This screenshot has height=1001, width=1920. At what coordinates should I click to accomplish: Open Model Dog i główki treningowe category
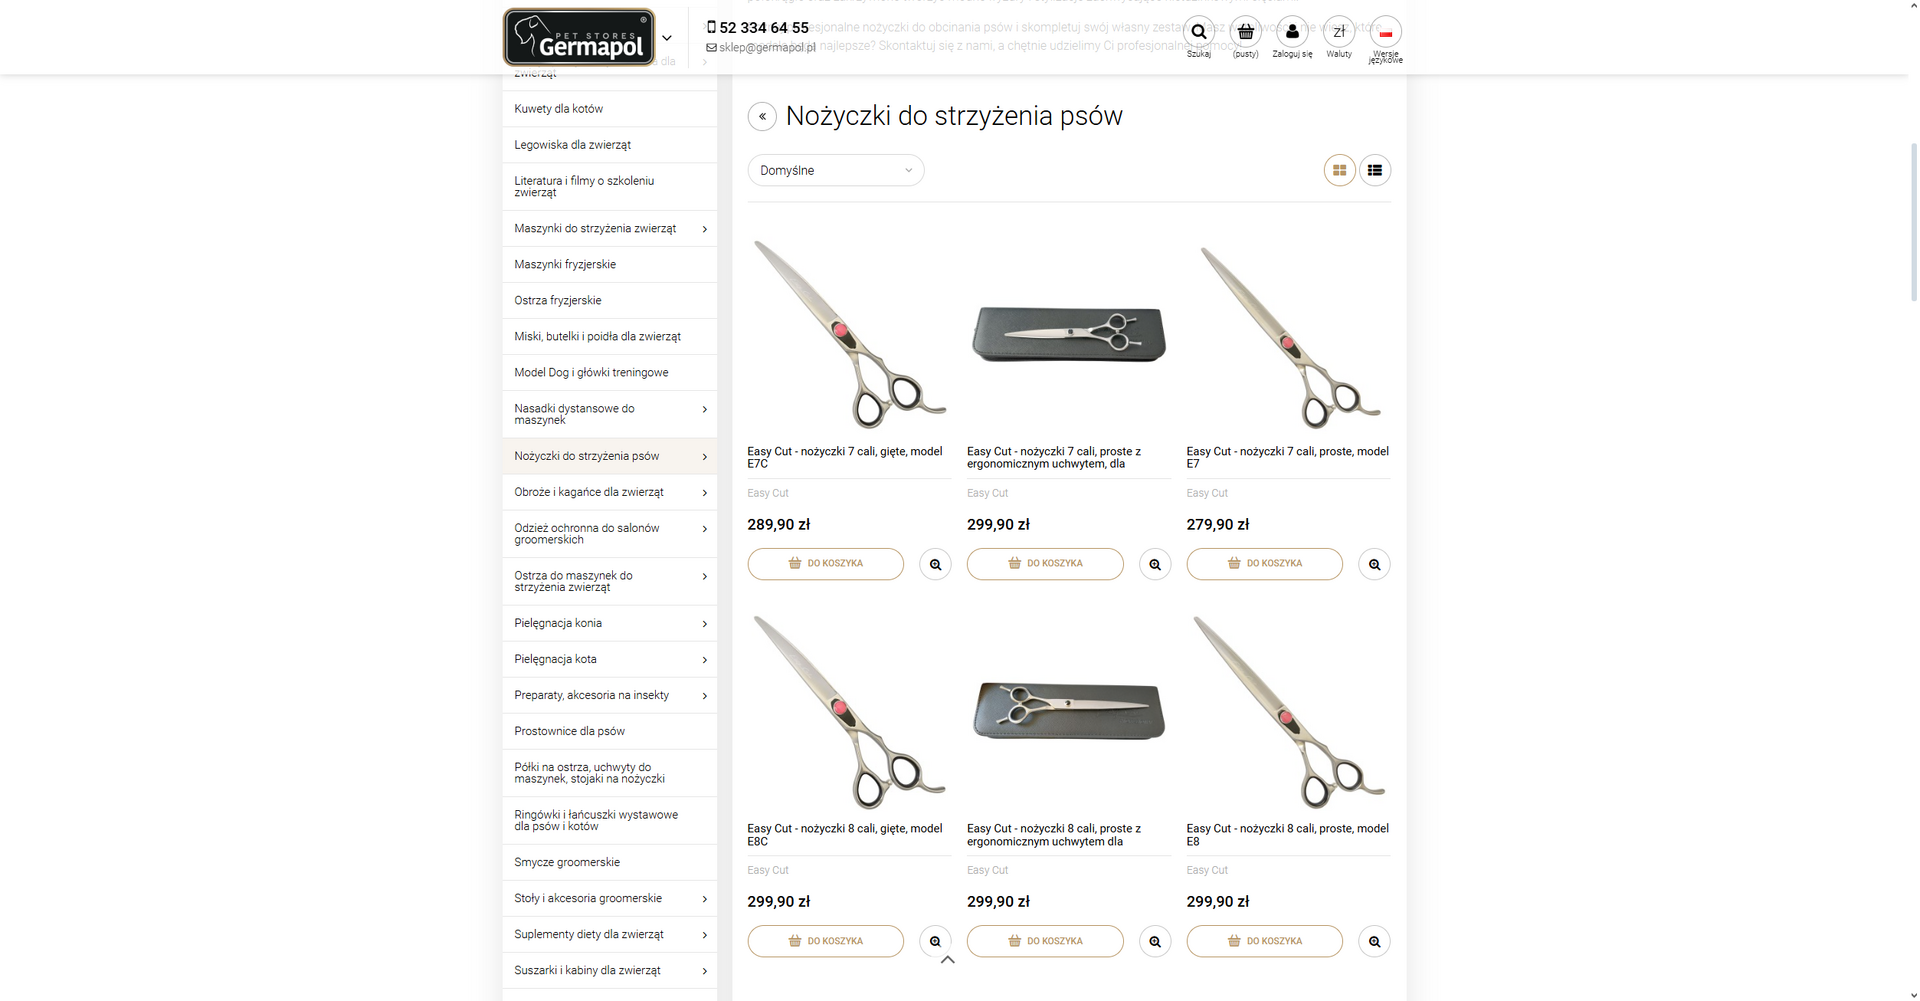click(610, 373)
